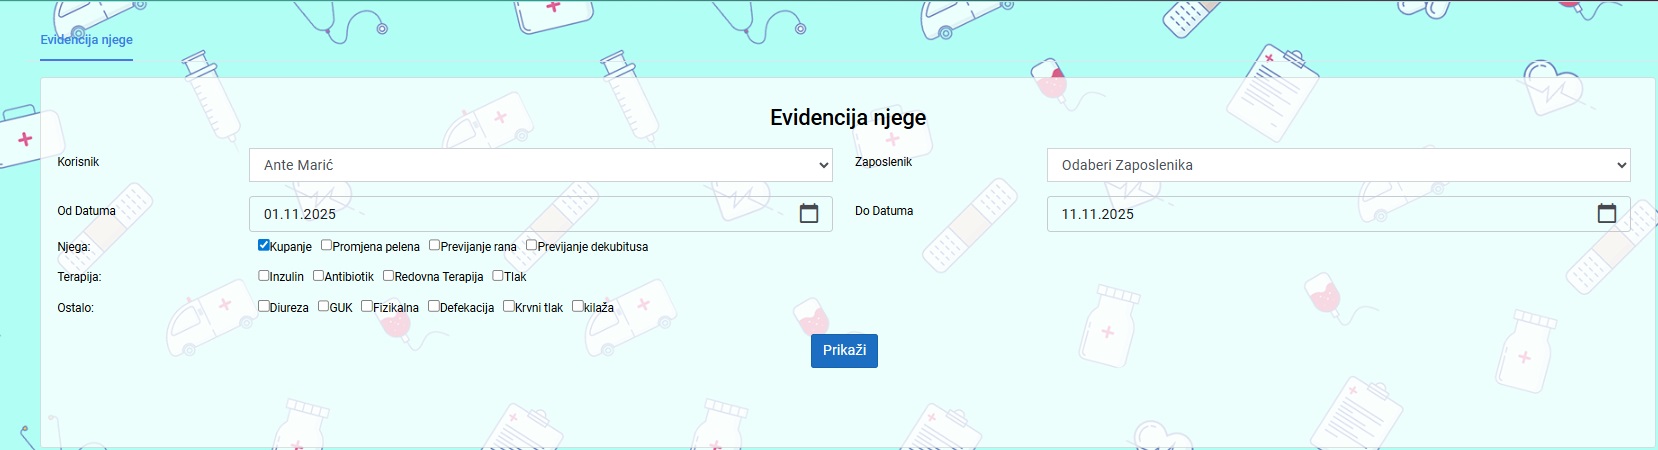The image size is (1658, 450).
Task: Check the Krvni tlak checkbox
Action: (x=509, y=306)
